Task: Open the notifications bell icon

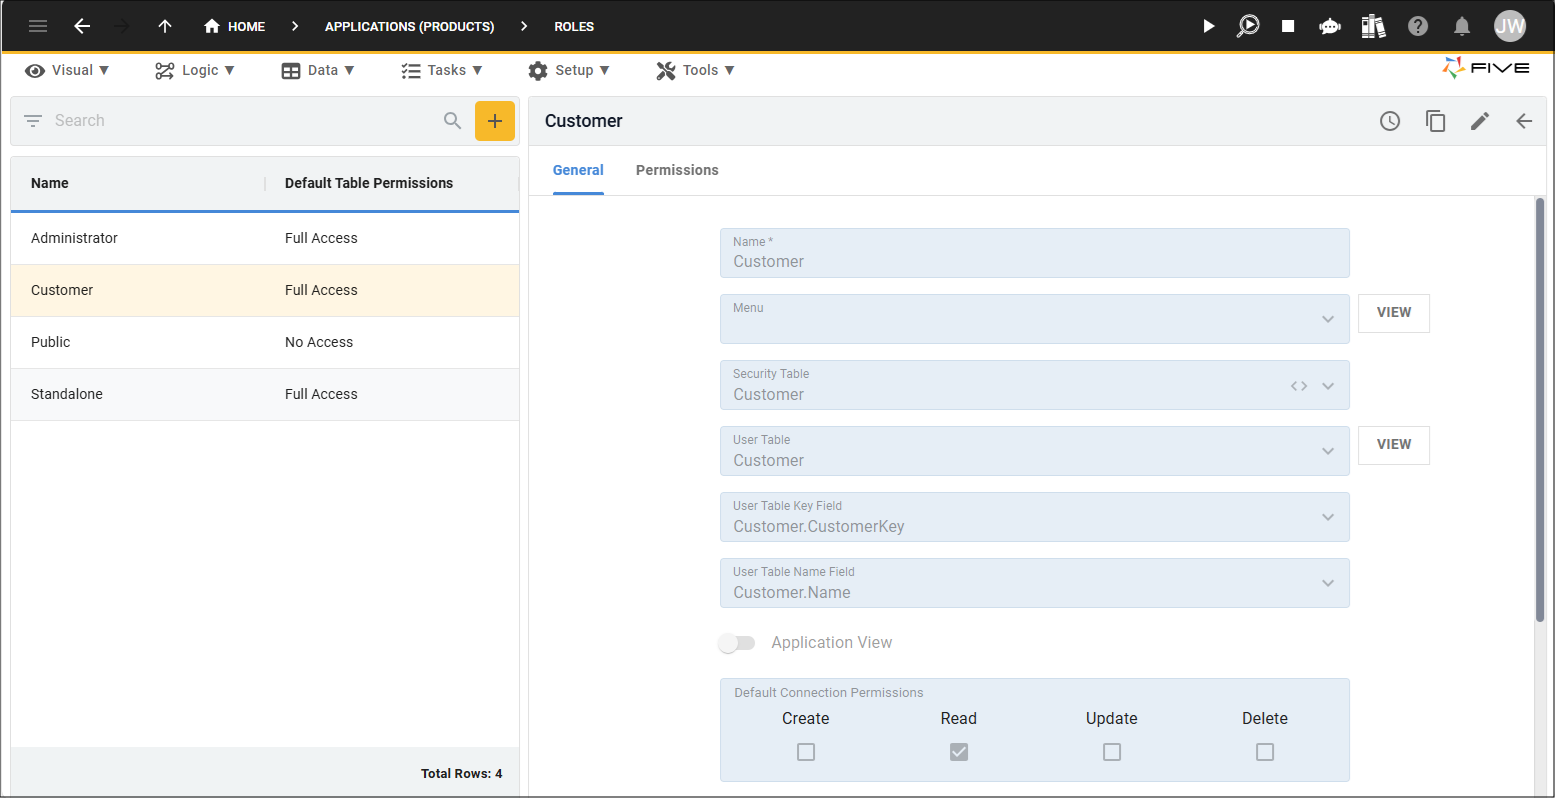Action: point(1462,26)
